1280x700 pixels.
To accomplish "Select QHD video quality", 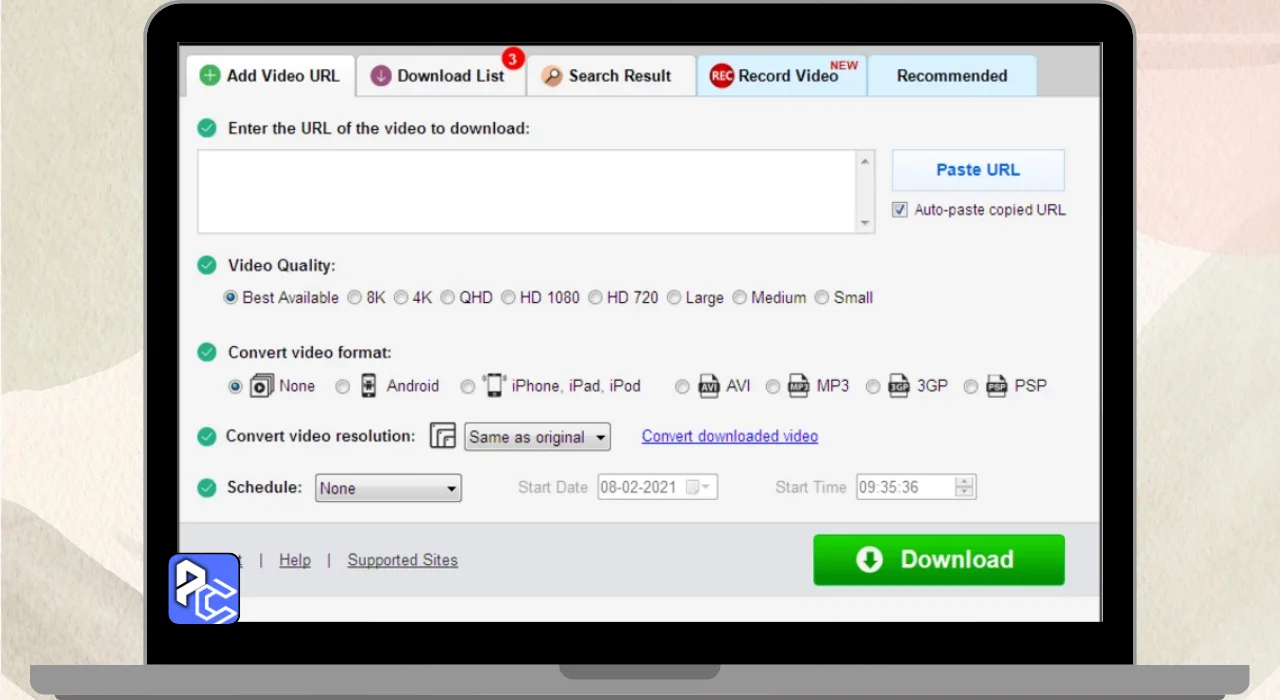I will coord(448,297).
